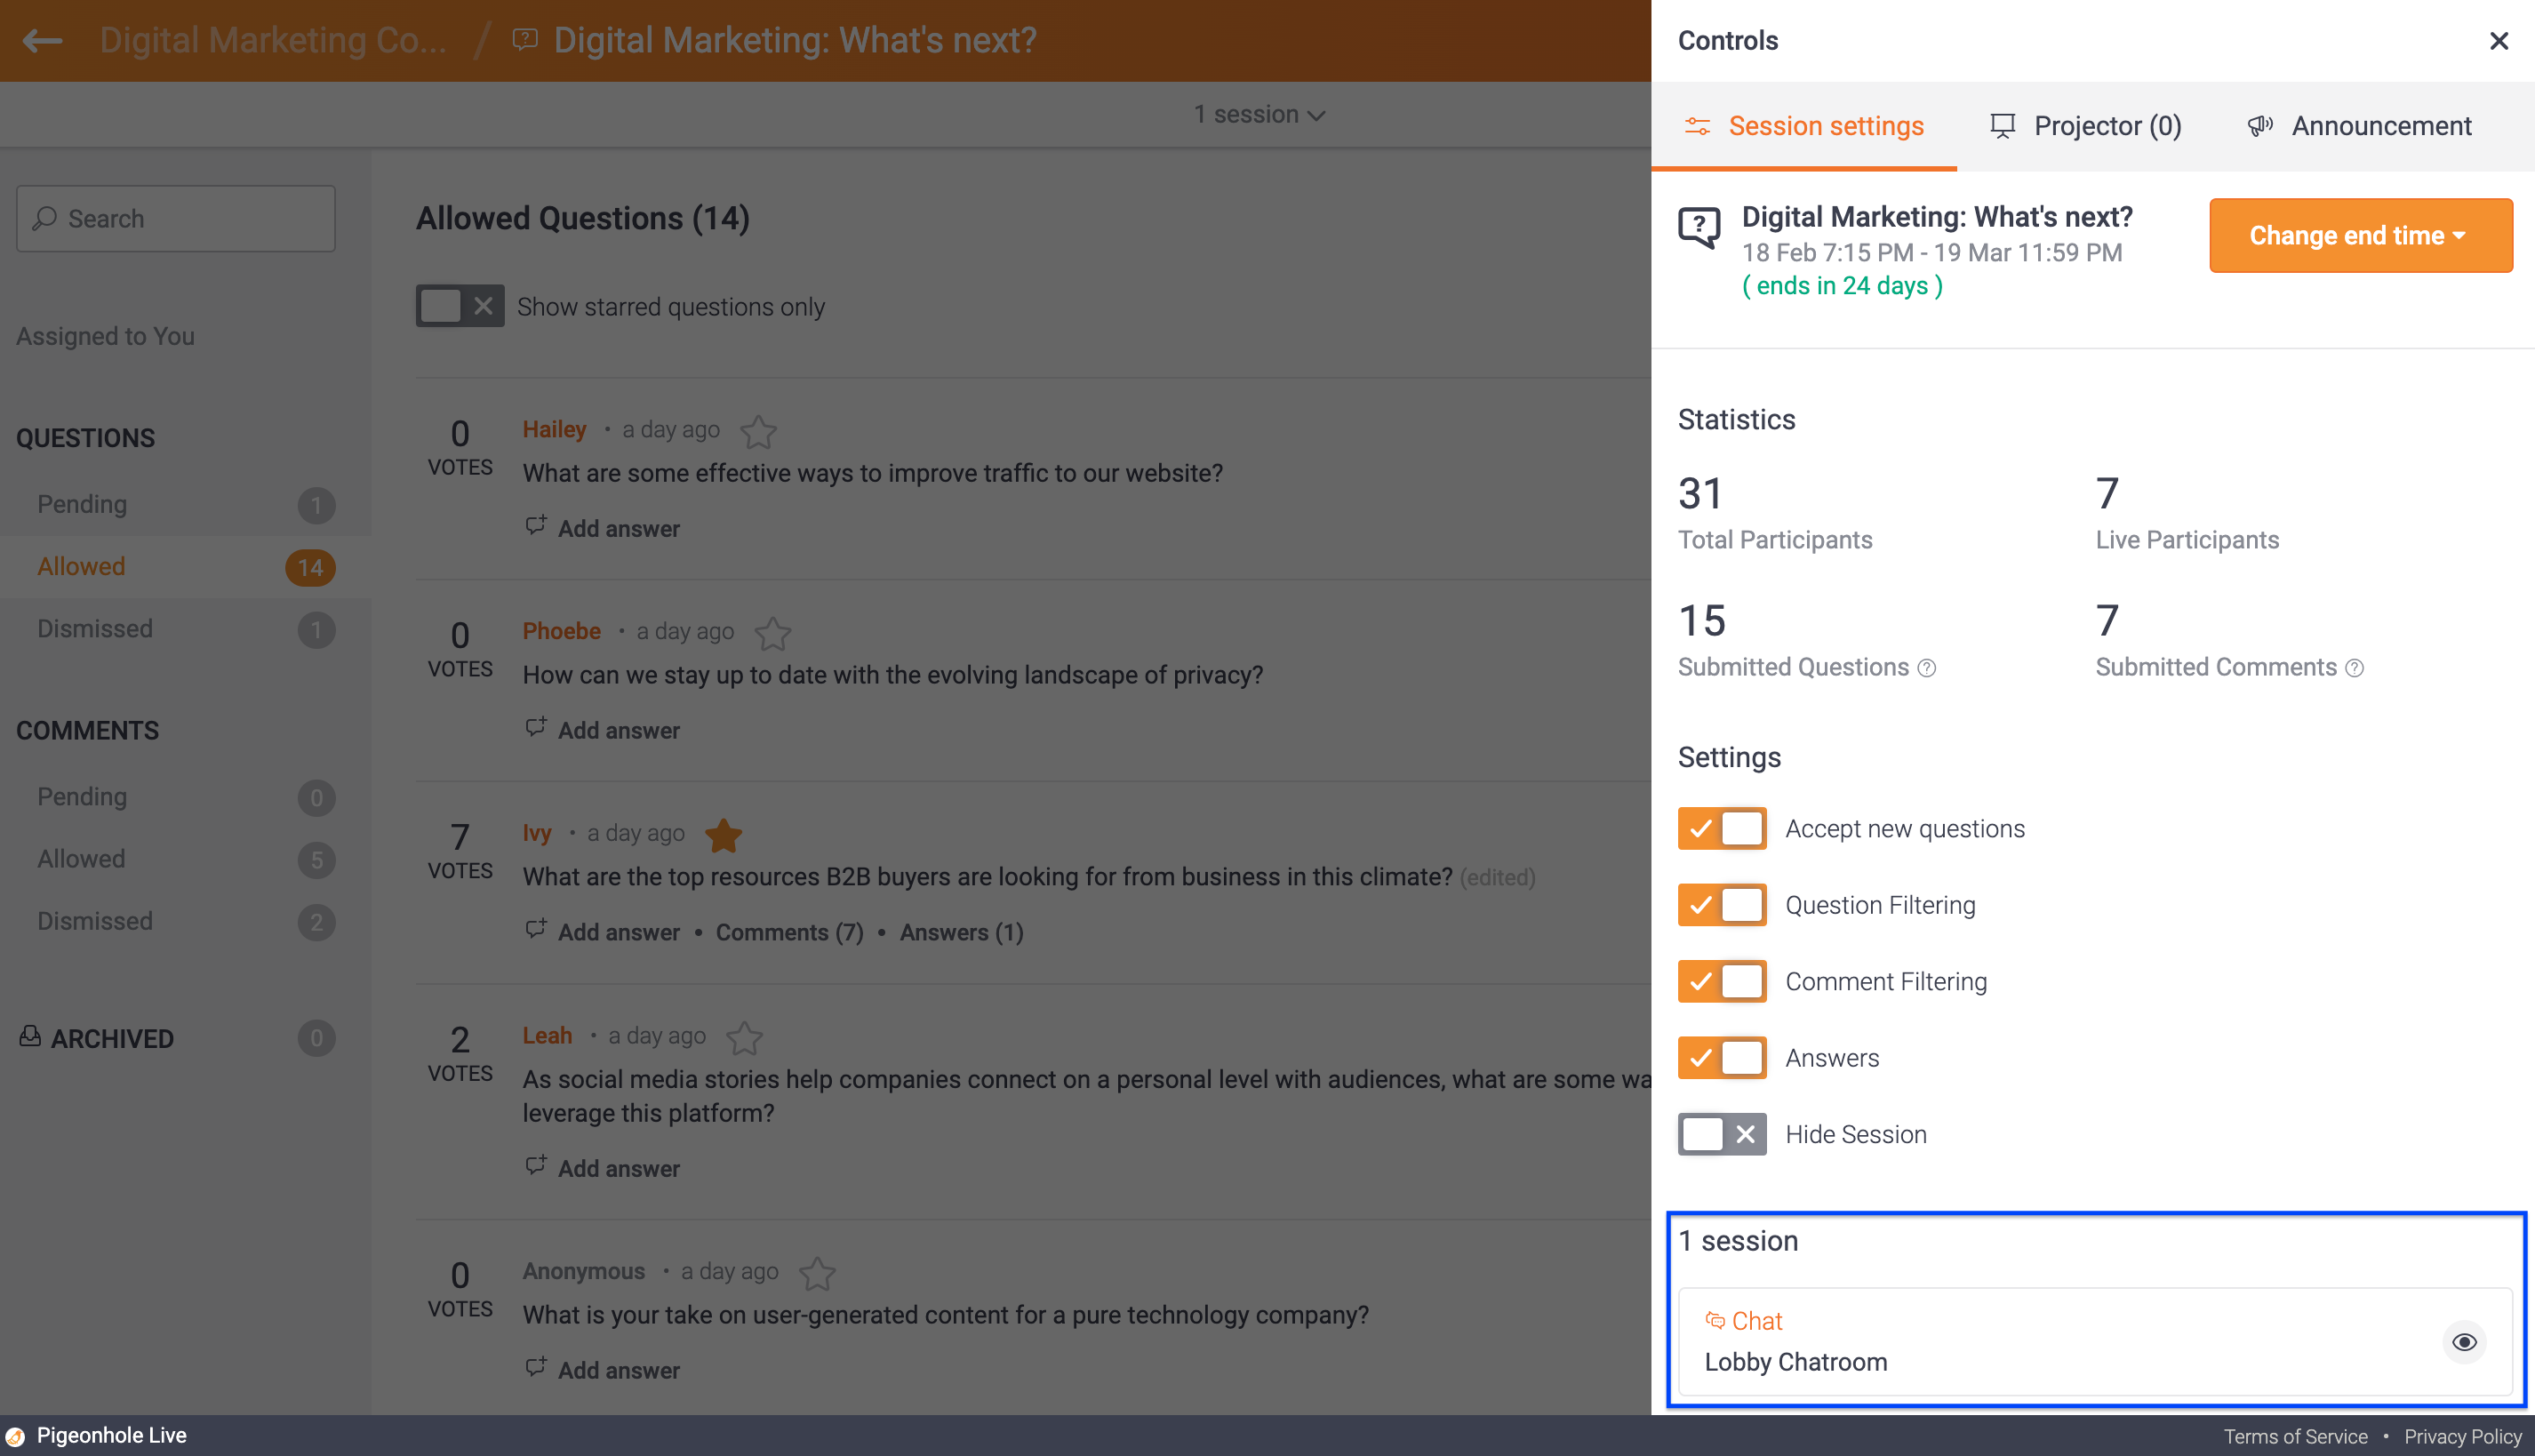Click the author name Hailey
2535x1456 pixels.
(x=554, y=429)
